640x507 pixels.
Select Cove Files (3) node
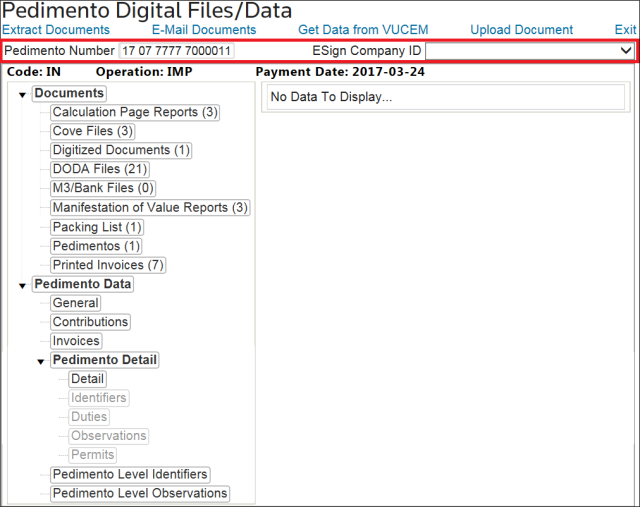point(93,131)
